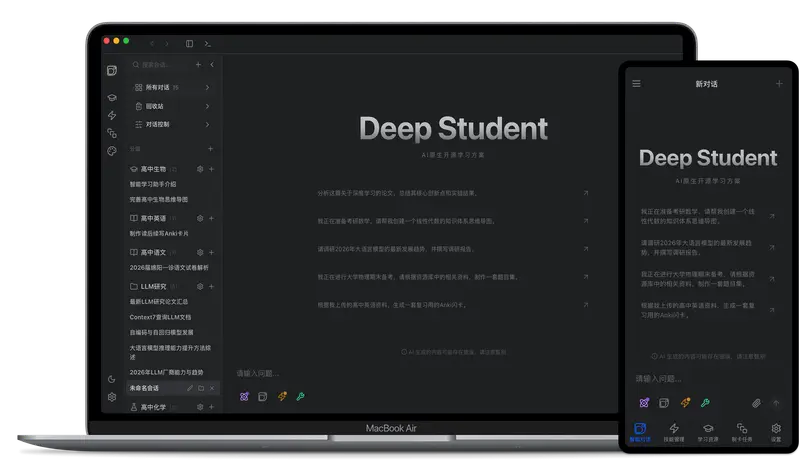Click the lightning bolt icon in left rail
The height and width of the screenshot is (462, 800).
(112, 115)
